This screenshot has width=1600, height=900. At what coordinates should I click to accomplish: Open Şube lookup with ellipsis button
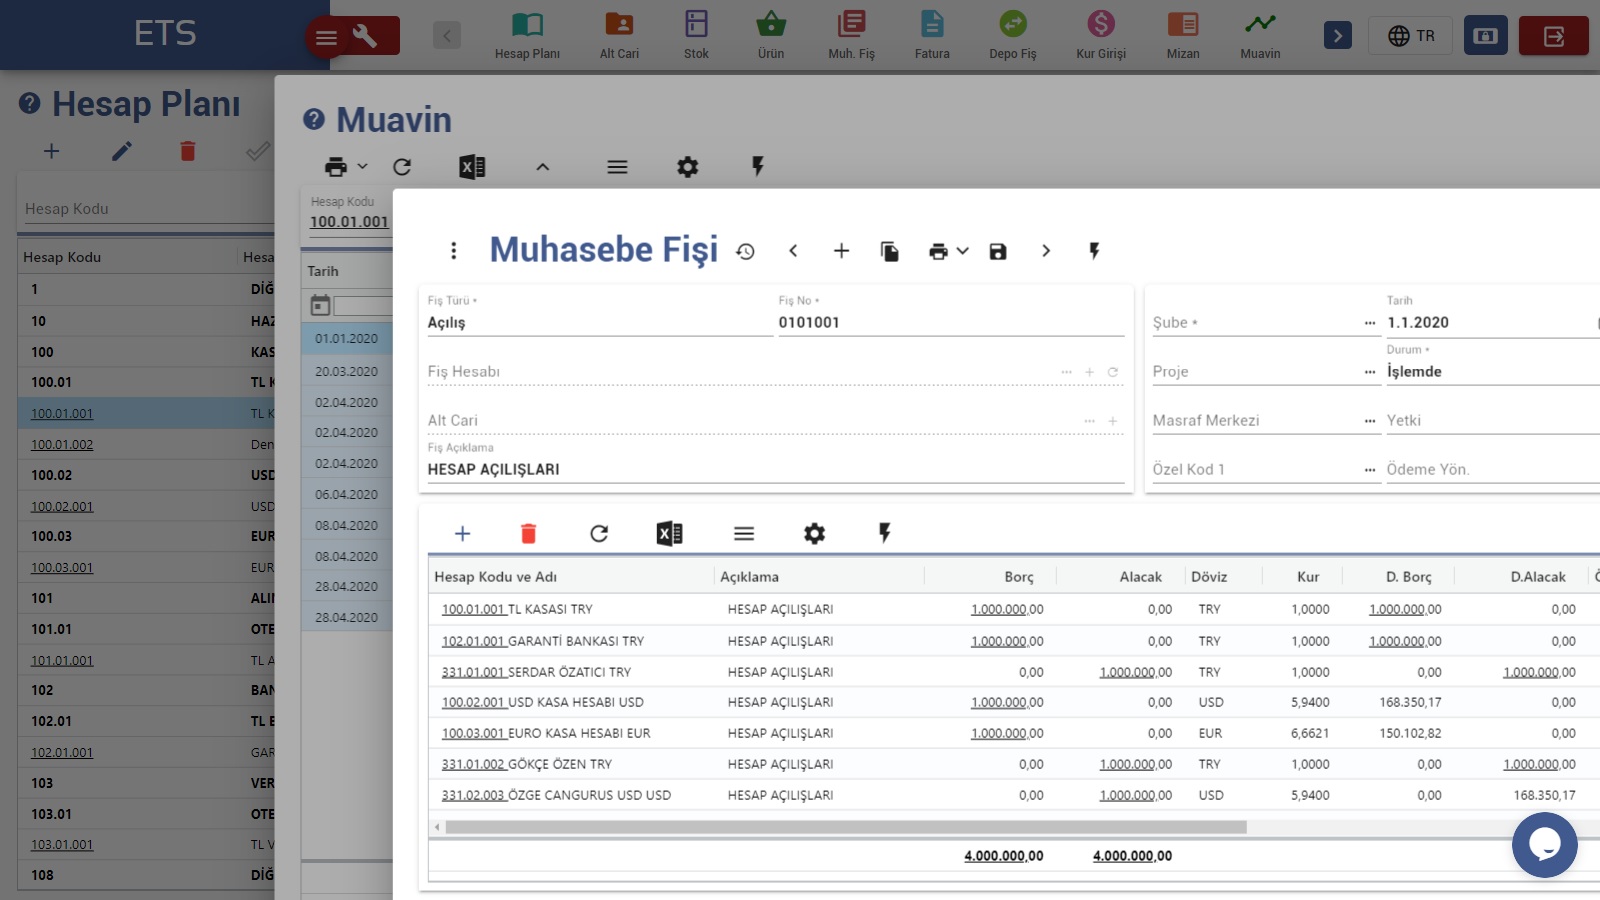[x=1370, y=323]
